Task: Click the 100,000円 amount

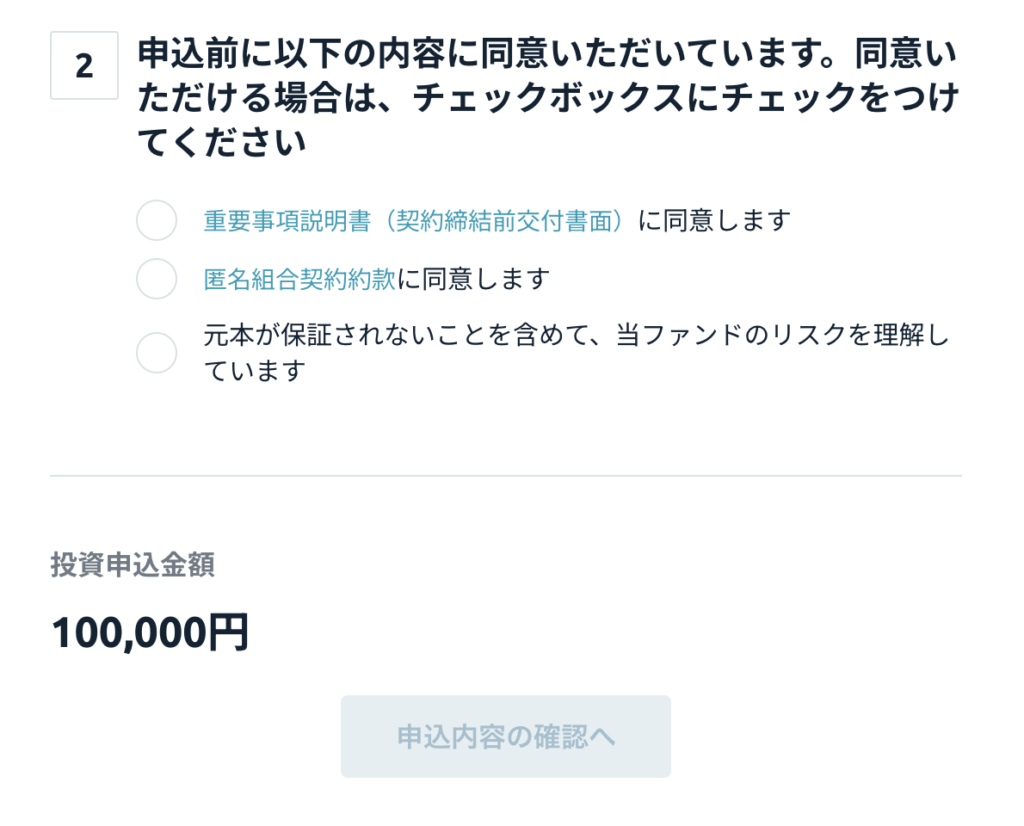Action: (149, 633)
